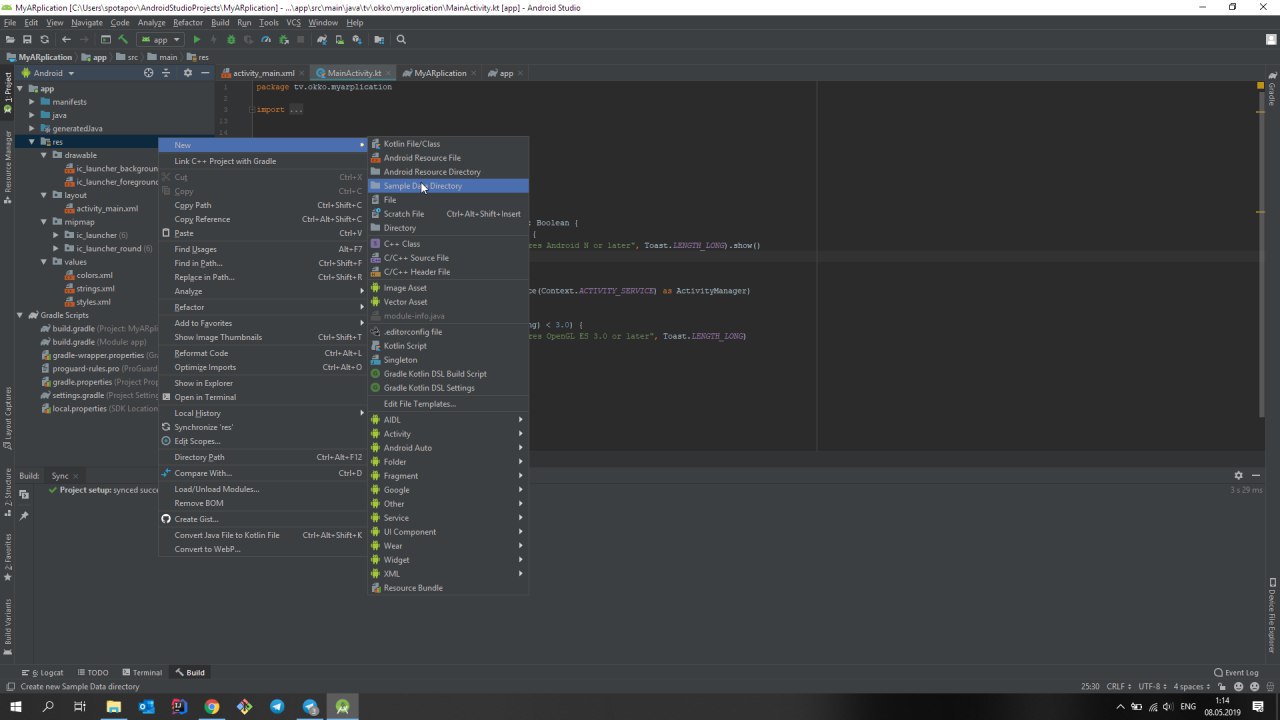Image resolution: width=1280 pixels, height=720 pixels.
Task: Switch to the activity_main.xml editor tab
Action: (263, 73)
